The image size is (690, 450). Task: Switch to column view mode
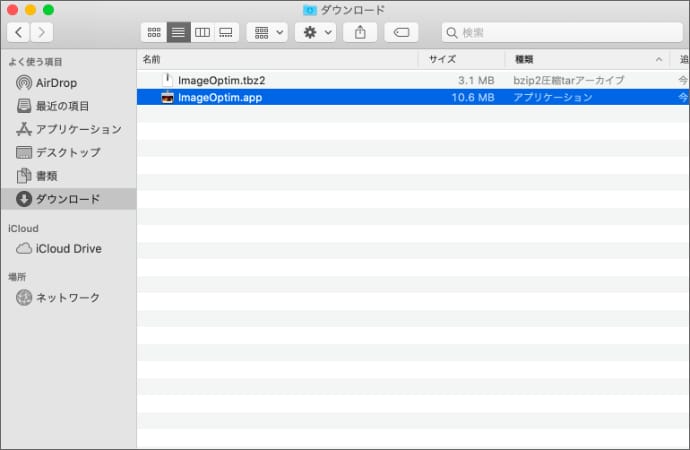tap(202, 33)
